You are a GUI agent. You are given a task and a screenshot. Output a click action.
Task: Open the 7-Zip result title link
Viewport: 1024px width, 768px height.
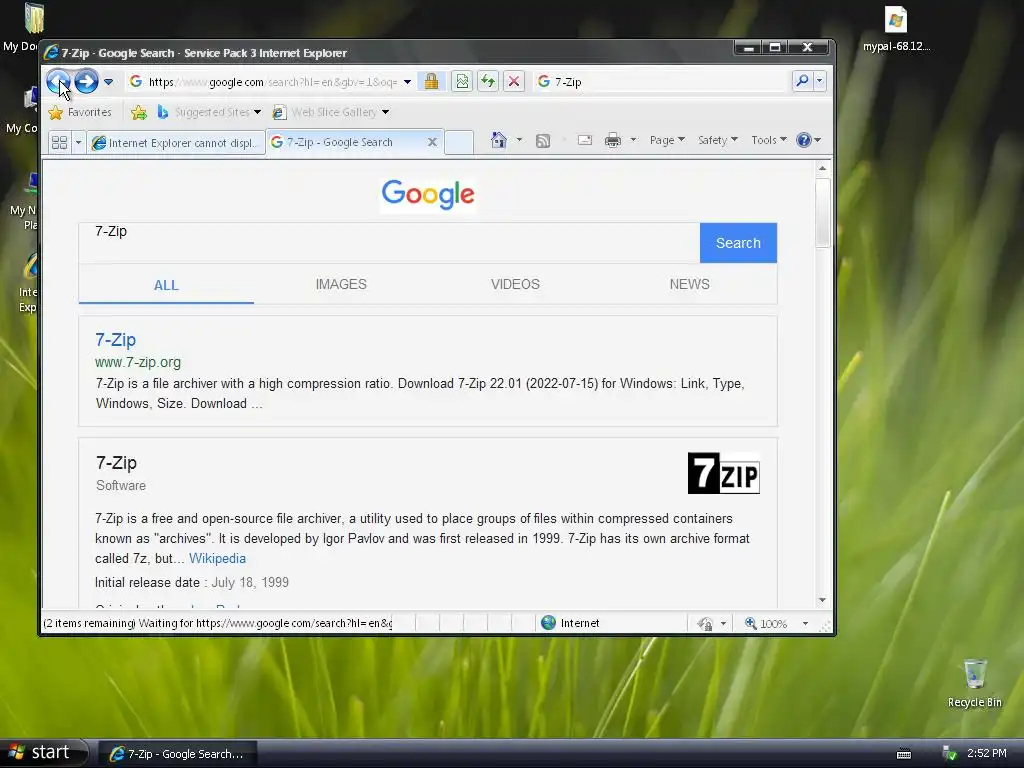pyautogui.click(x=116, y=340)
